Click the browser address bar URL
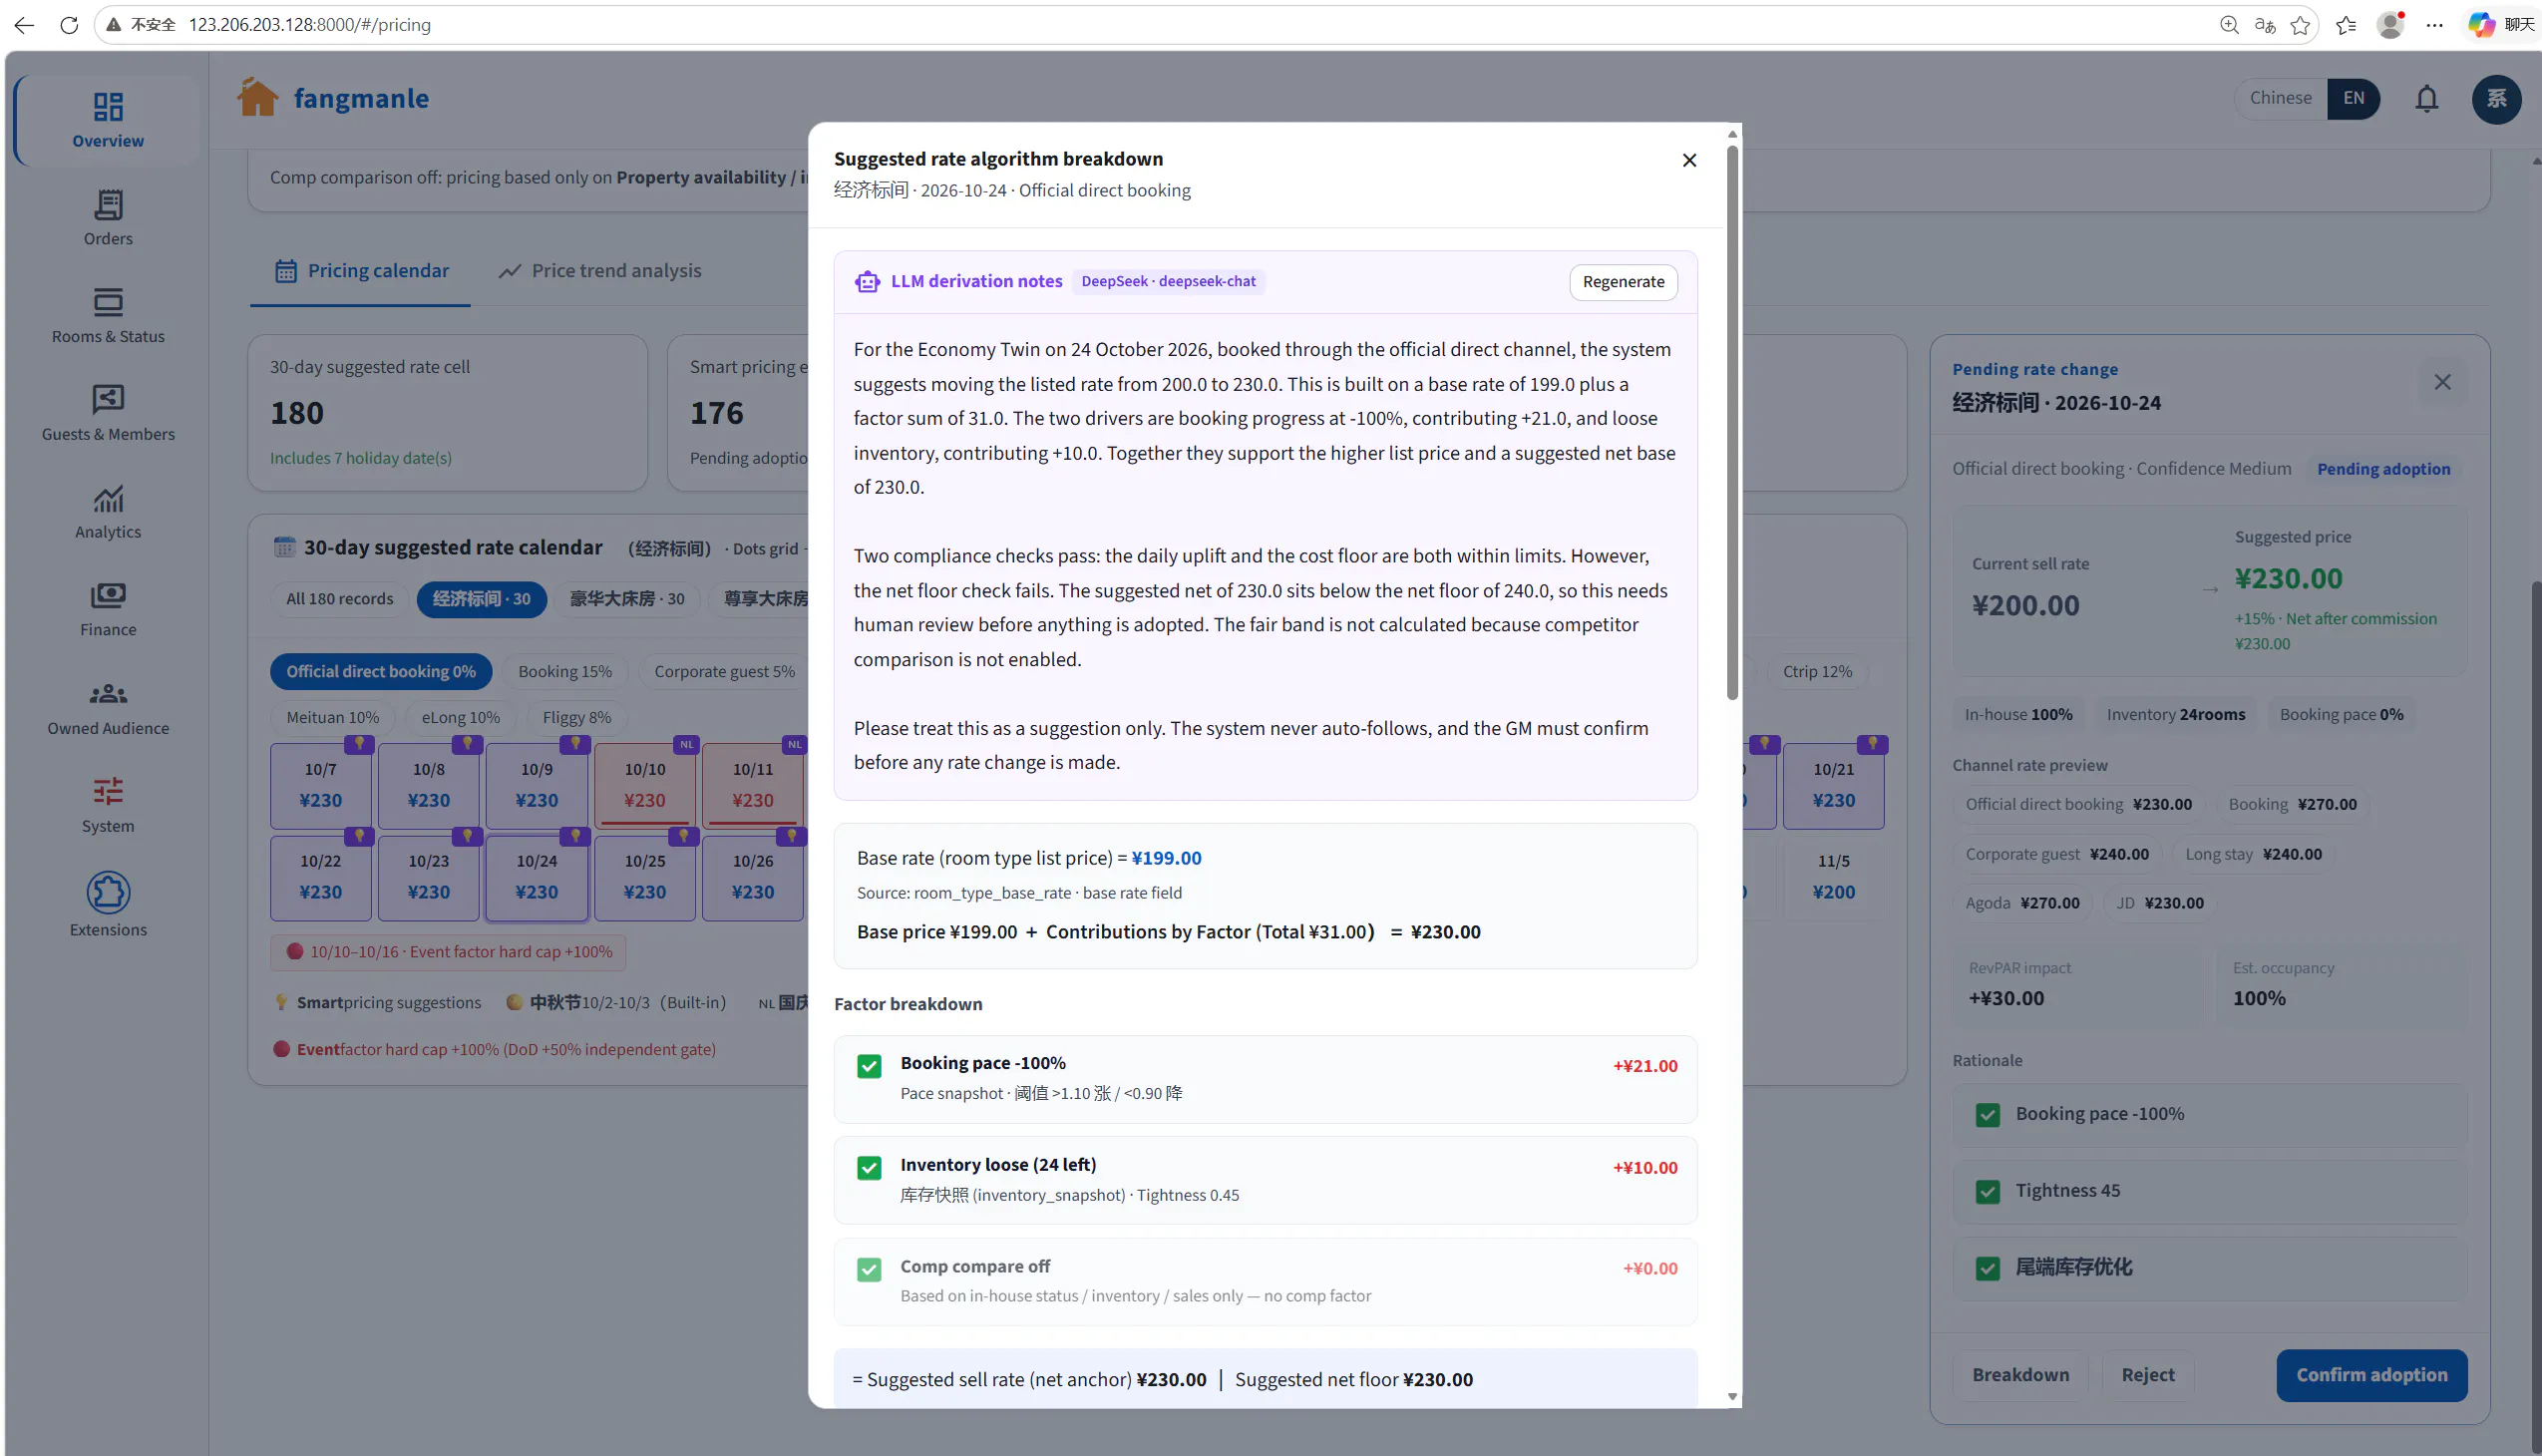Image resolution: width=2542 pixels, height=1456 pixels. pyautogui.click(x=310, y=25)
